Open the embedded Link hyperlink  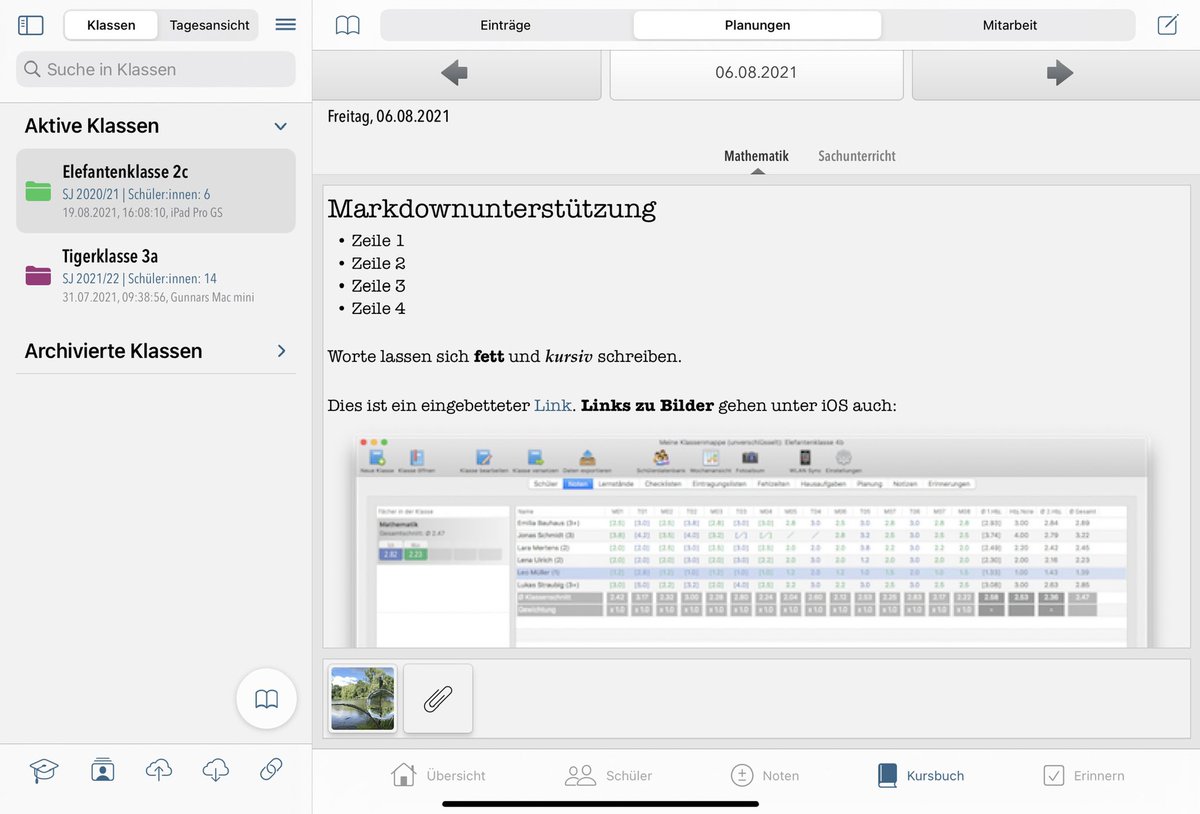coord(551,405)
